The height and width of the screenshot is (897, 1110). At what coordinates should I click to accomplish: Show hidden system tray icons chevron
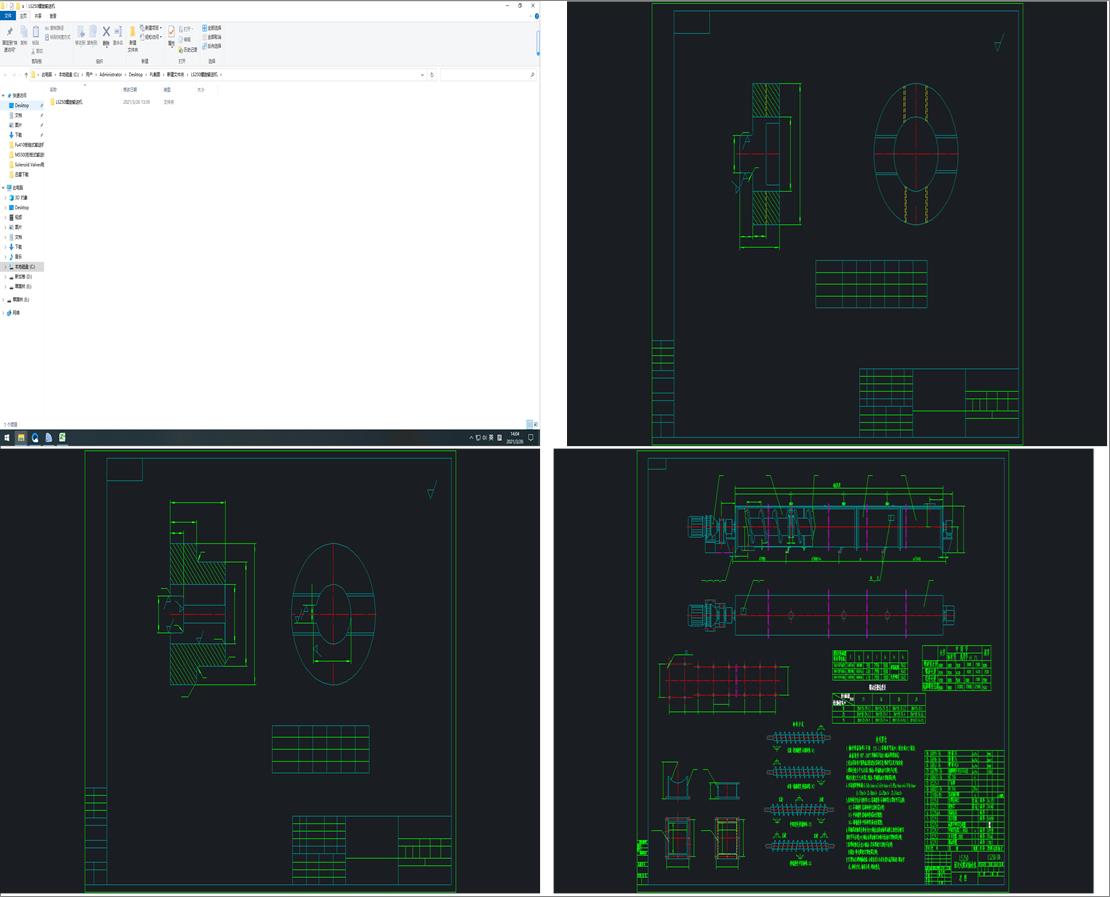(471, 438)
